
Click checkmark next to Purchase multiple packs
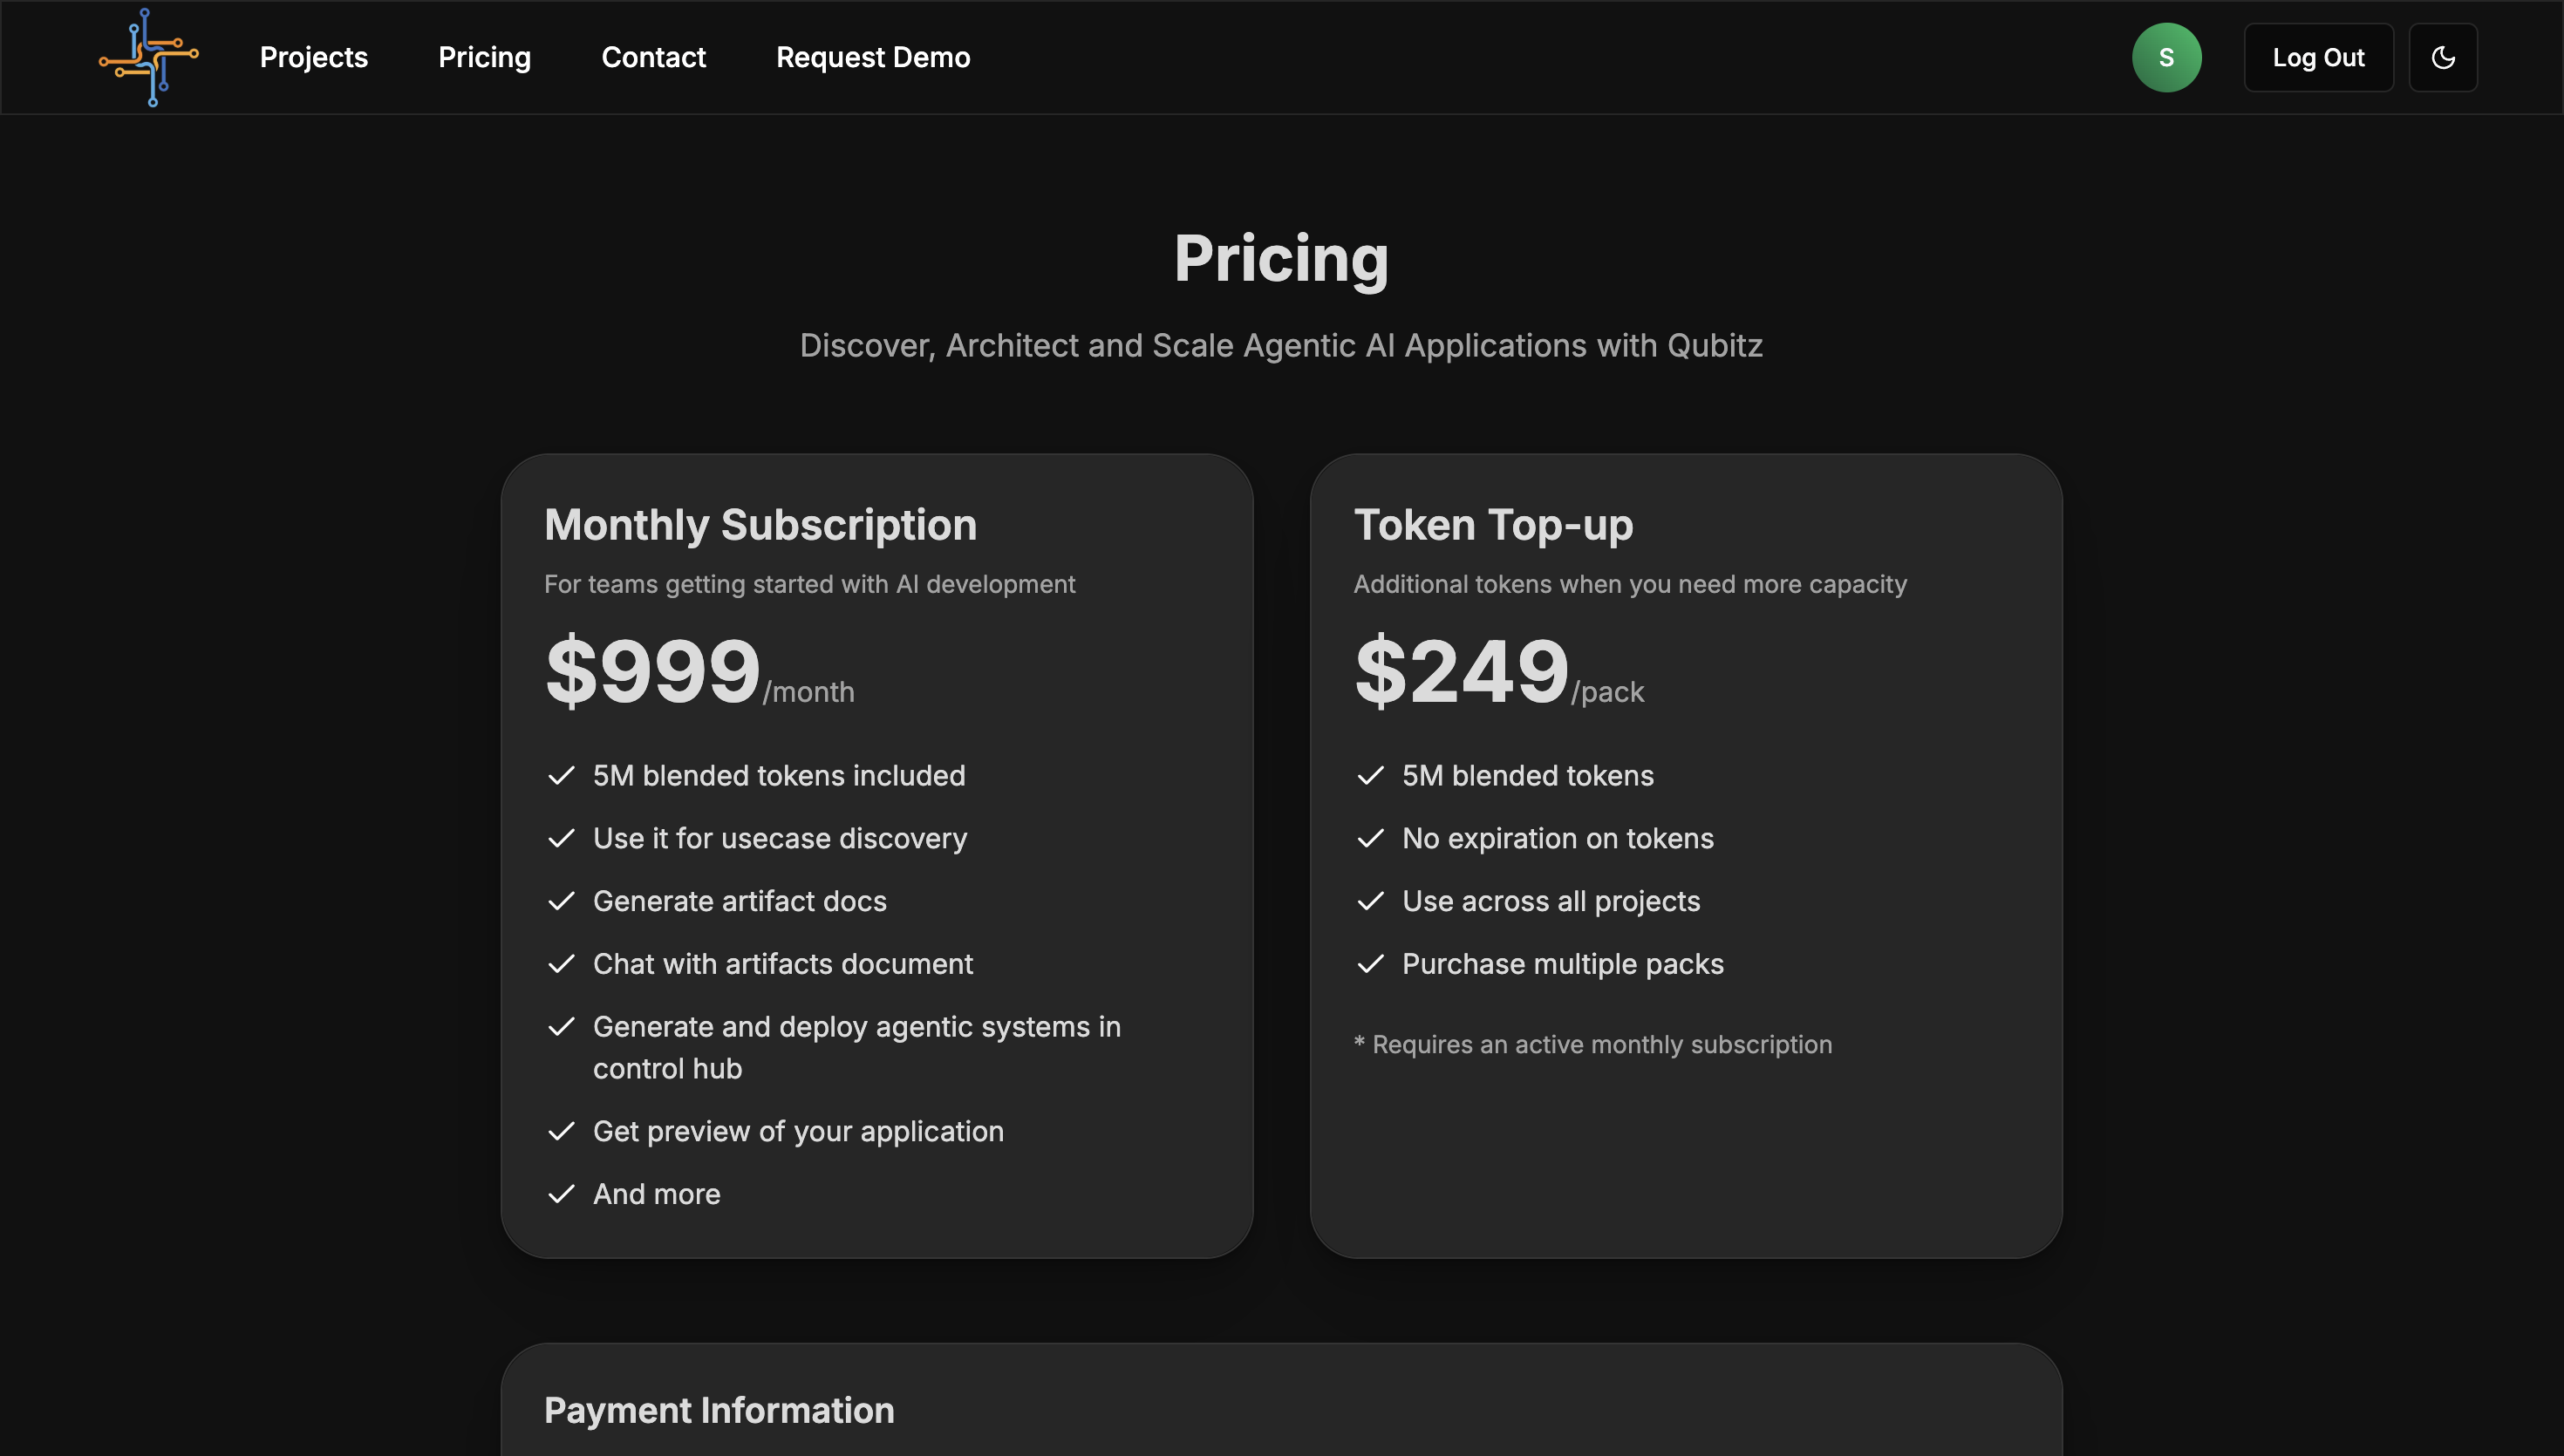[x=1370, y=963]
